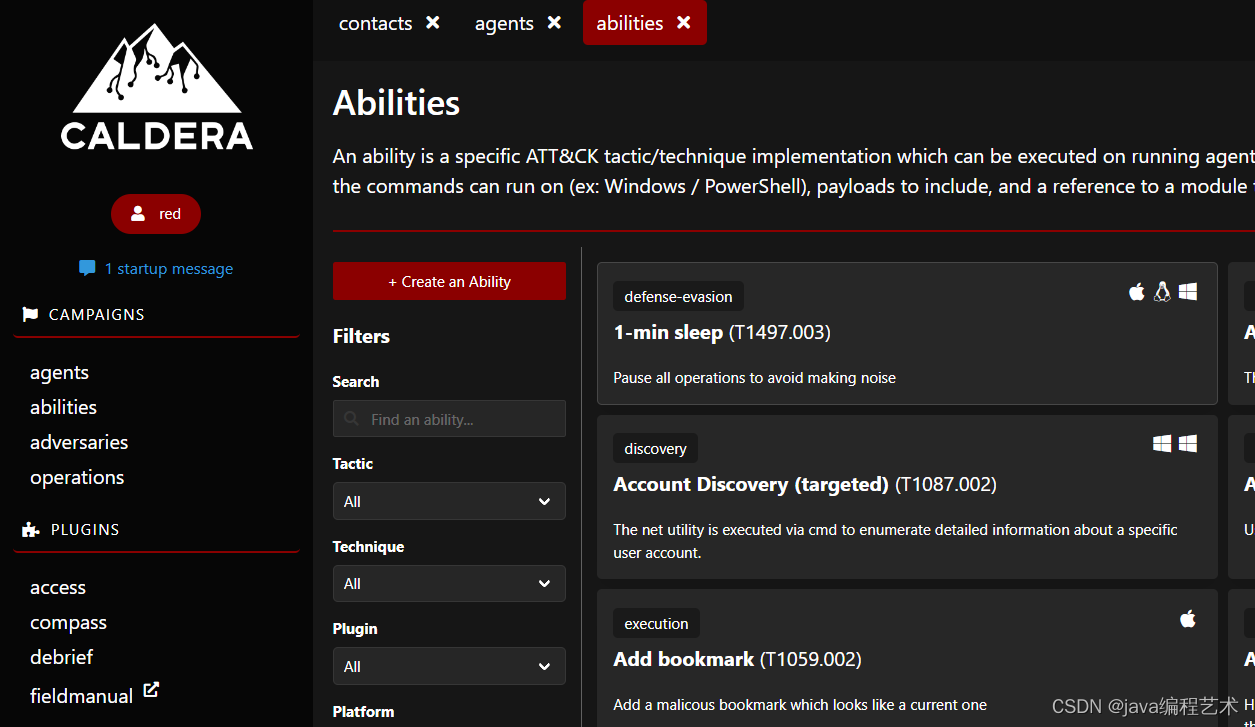
Task: Click the CALDERA mountain logo
Action: pos(157,87)
